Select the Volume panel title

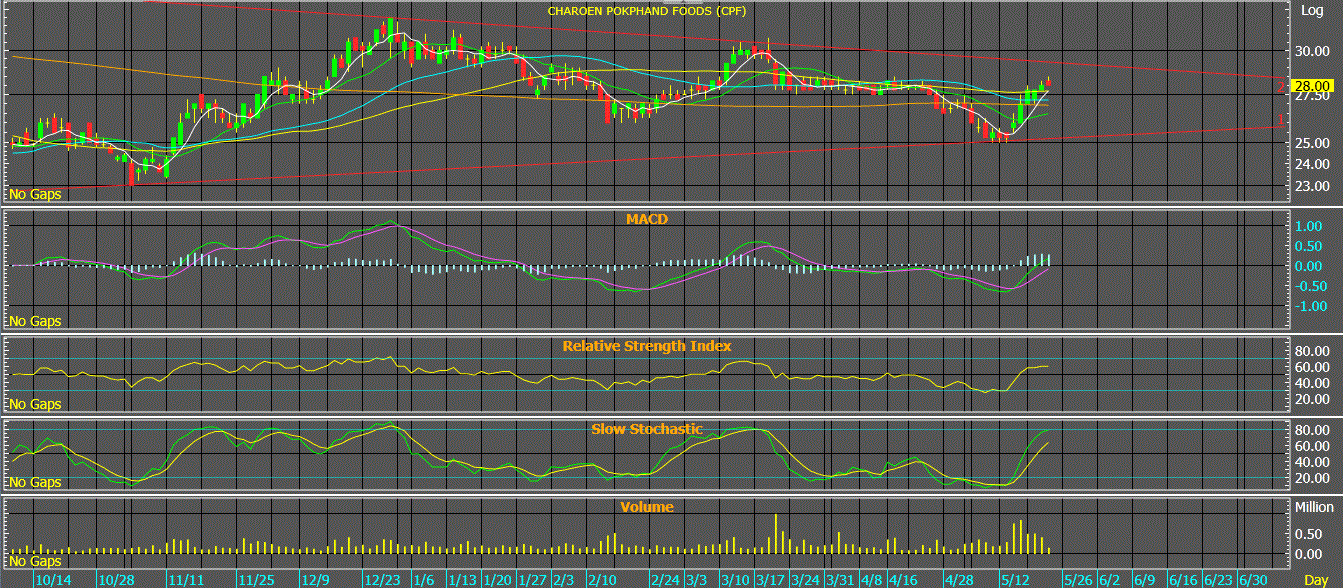[646, 507]
